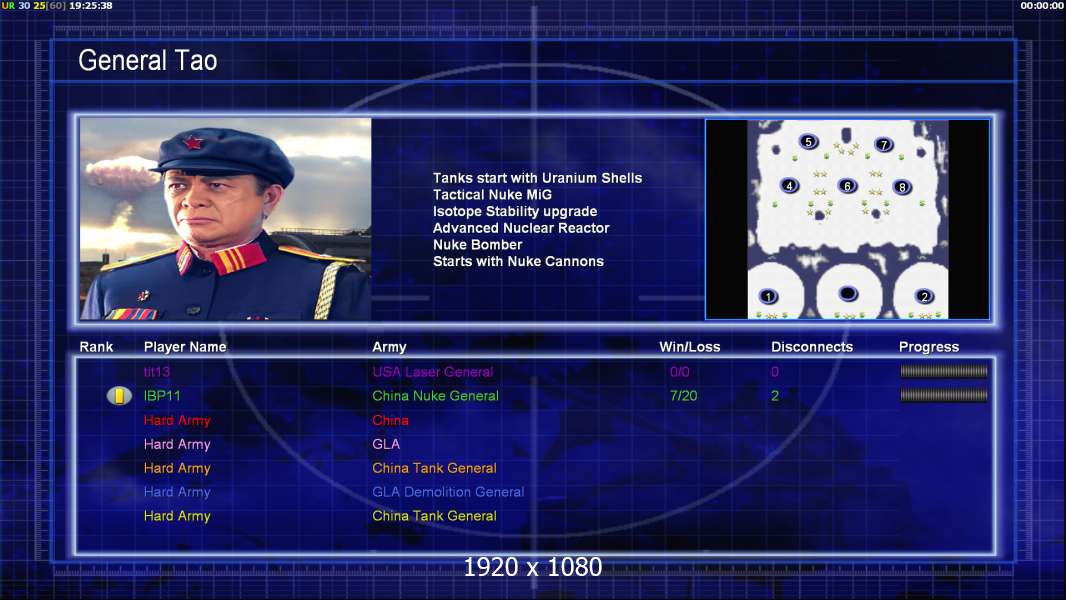Pick start position marker 6 on the map
This screenshot has height=600, width=1066.
[847, 186]
